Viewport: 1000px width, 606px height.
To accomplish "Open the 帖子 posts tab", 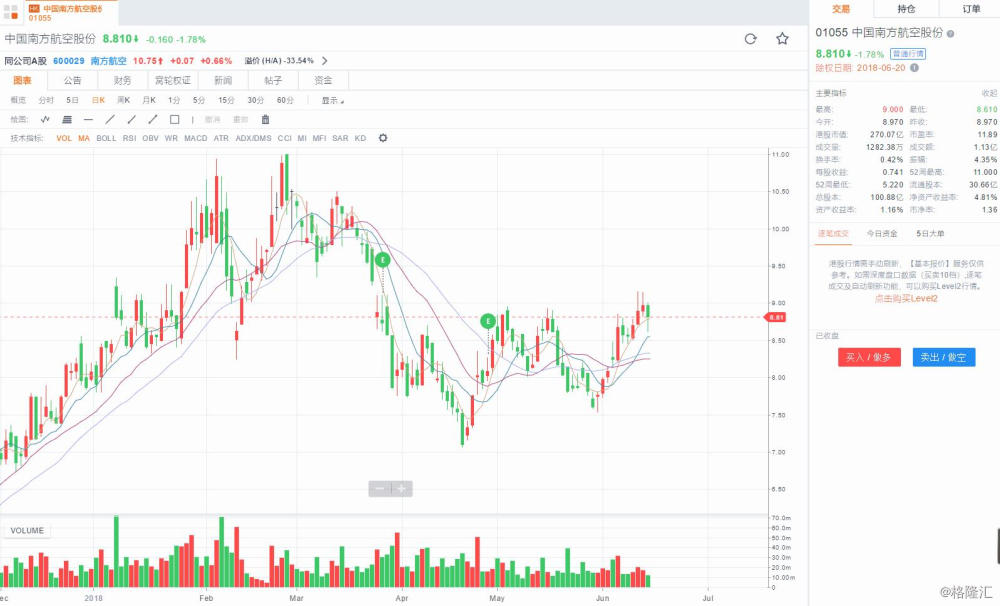I will (273, 80).
